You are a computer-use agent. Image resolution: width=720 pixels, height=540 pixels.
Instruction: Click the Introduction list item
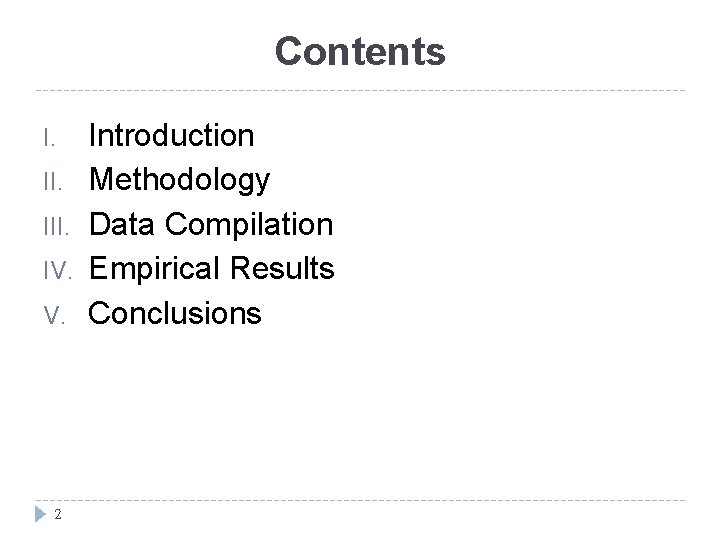click(x=171, y=135)
